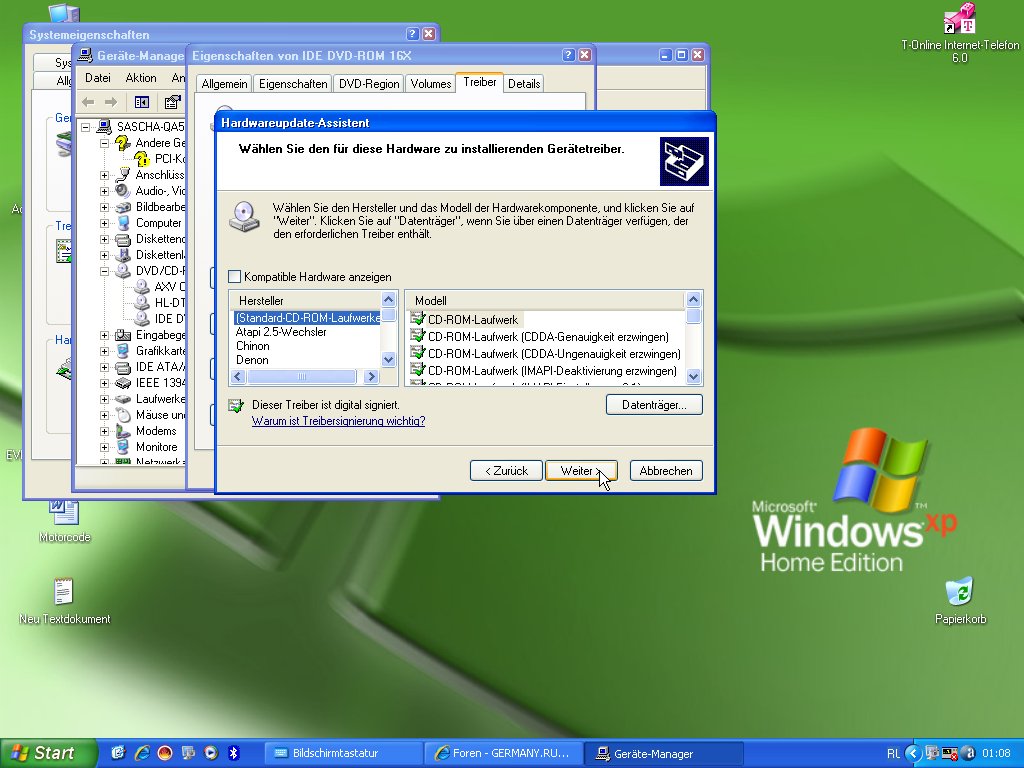Click the Properties toolbar icon in Geräte-Manager

(173, 102)
